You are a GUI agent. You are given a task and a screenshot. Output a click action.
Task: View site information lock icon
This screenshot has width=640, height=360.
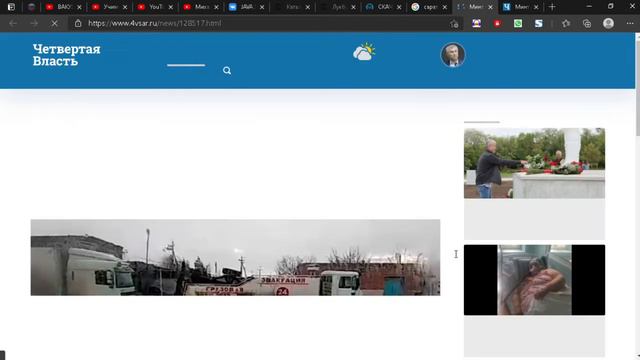(x=78, y=24)
